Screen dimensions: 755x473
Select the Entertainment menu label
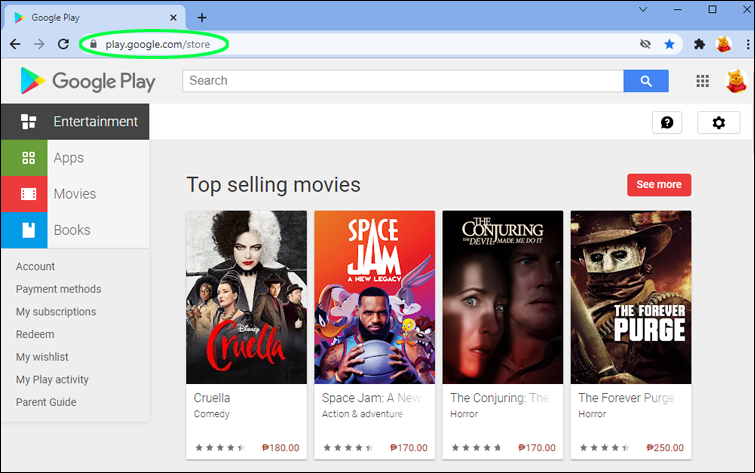point(95,121)
